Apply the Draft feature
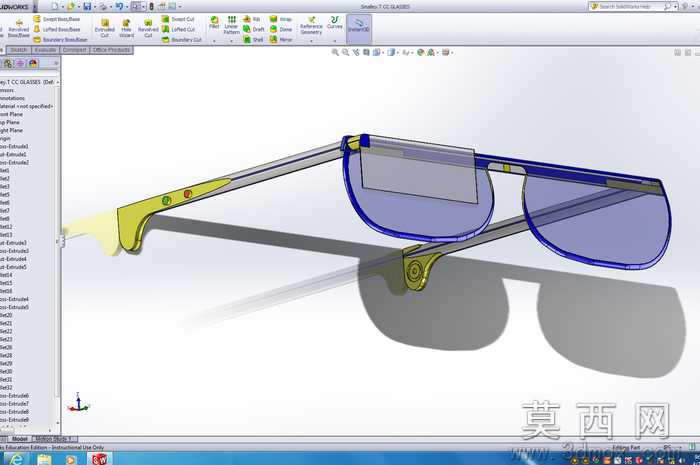Image resolution: width=700 pixels, height=465 pixels. (254, 29)
